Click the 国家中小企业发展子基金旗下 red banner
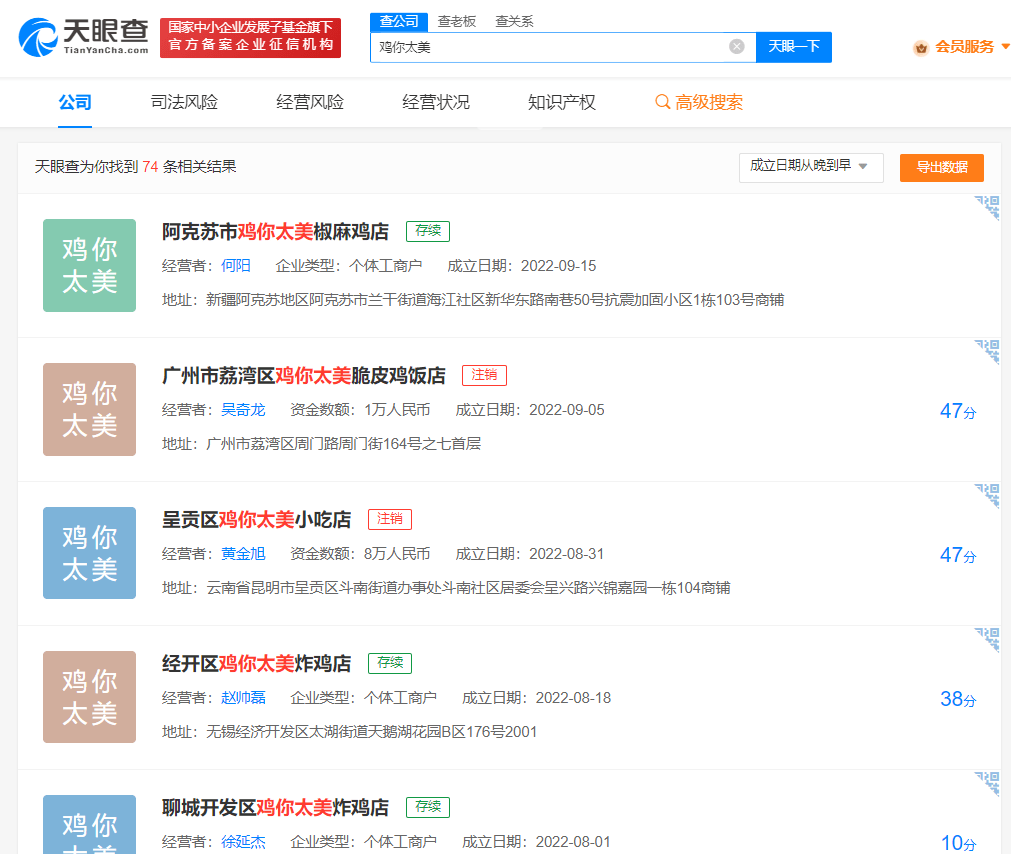Screen dimensions: 1011x854 (250, 37)
